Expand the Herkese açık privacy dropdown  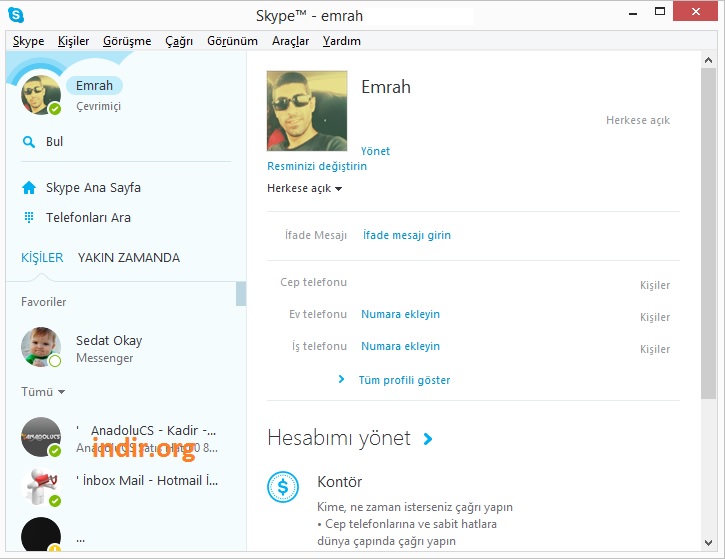pyautogui.click(x=304, y=188)
